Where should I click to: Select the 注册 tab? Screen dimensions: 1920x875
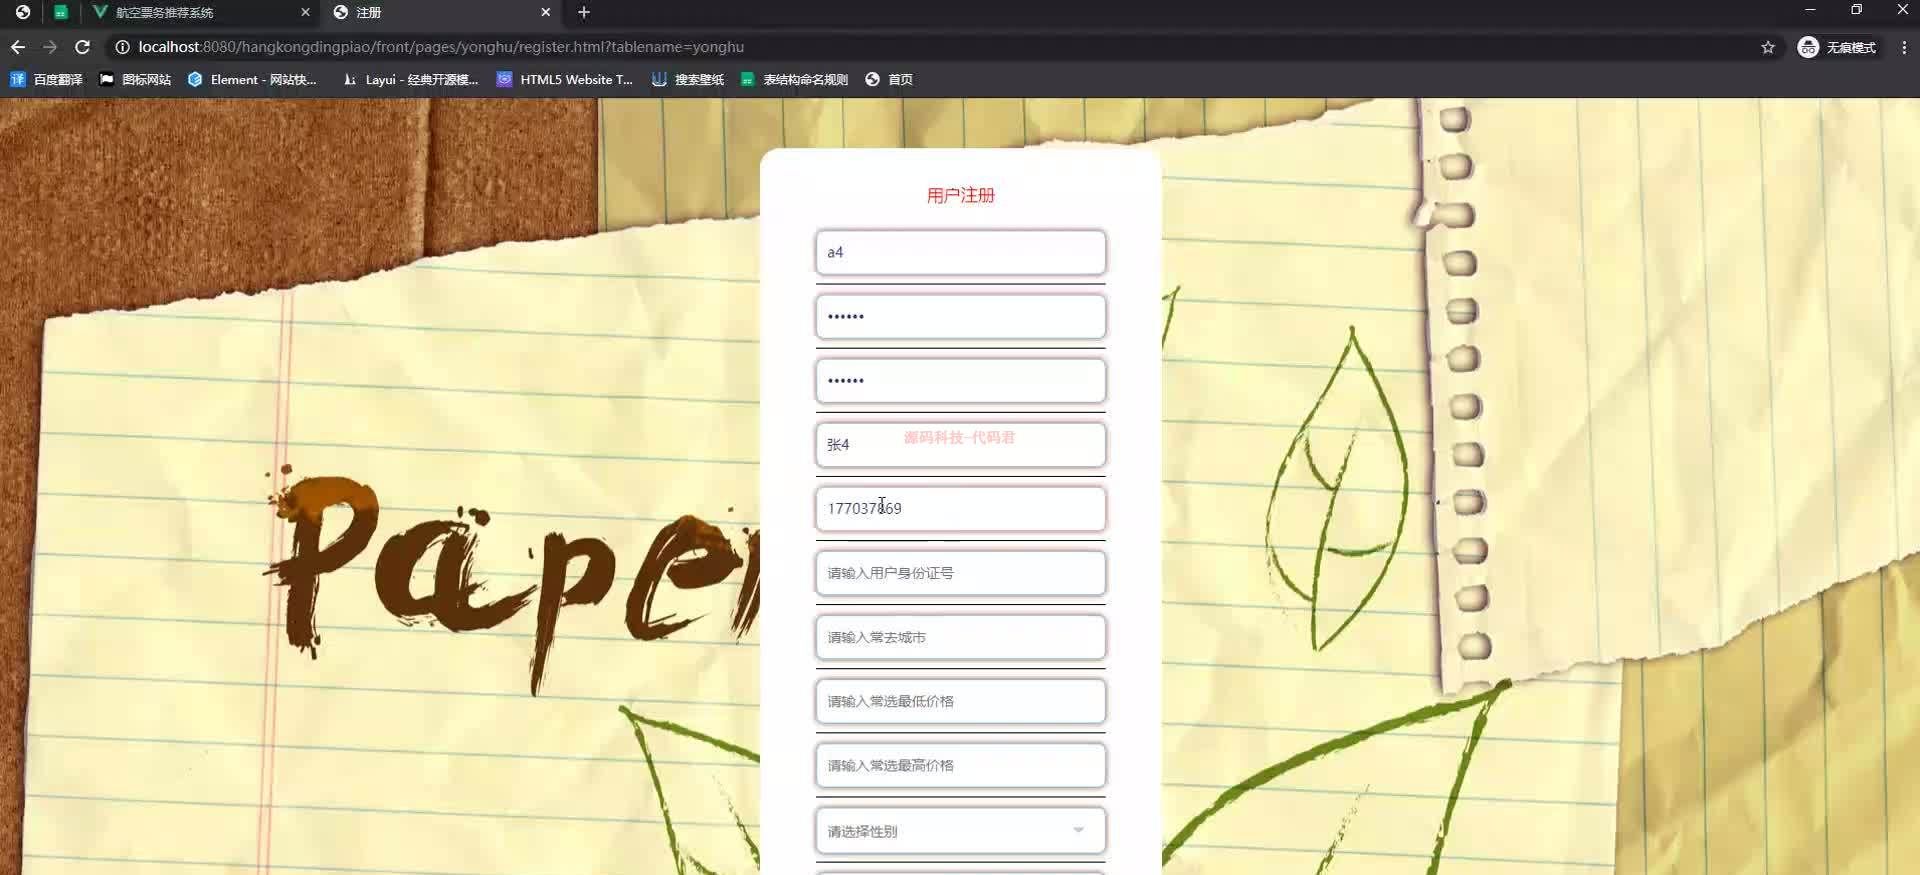click(440, 12)
